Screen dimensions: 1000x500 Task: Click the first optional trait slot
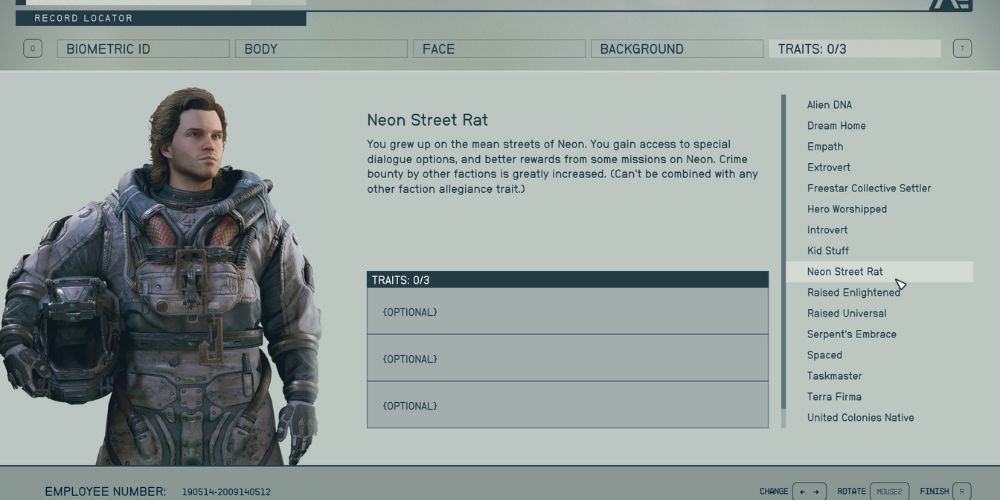(567, 312)
